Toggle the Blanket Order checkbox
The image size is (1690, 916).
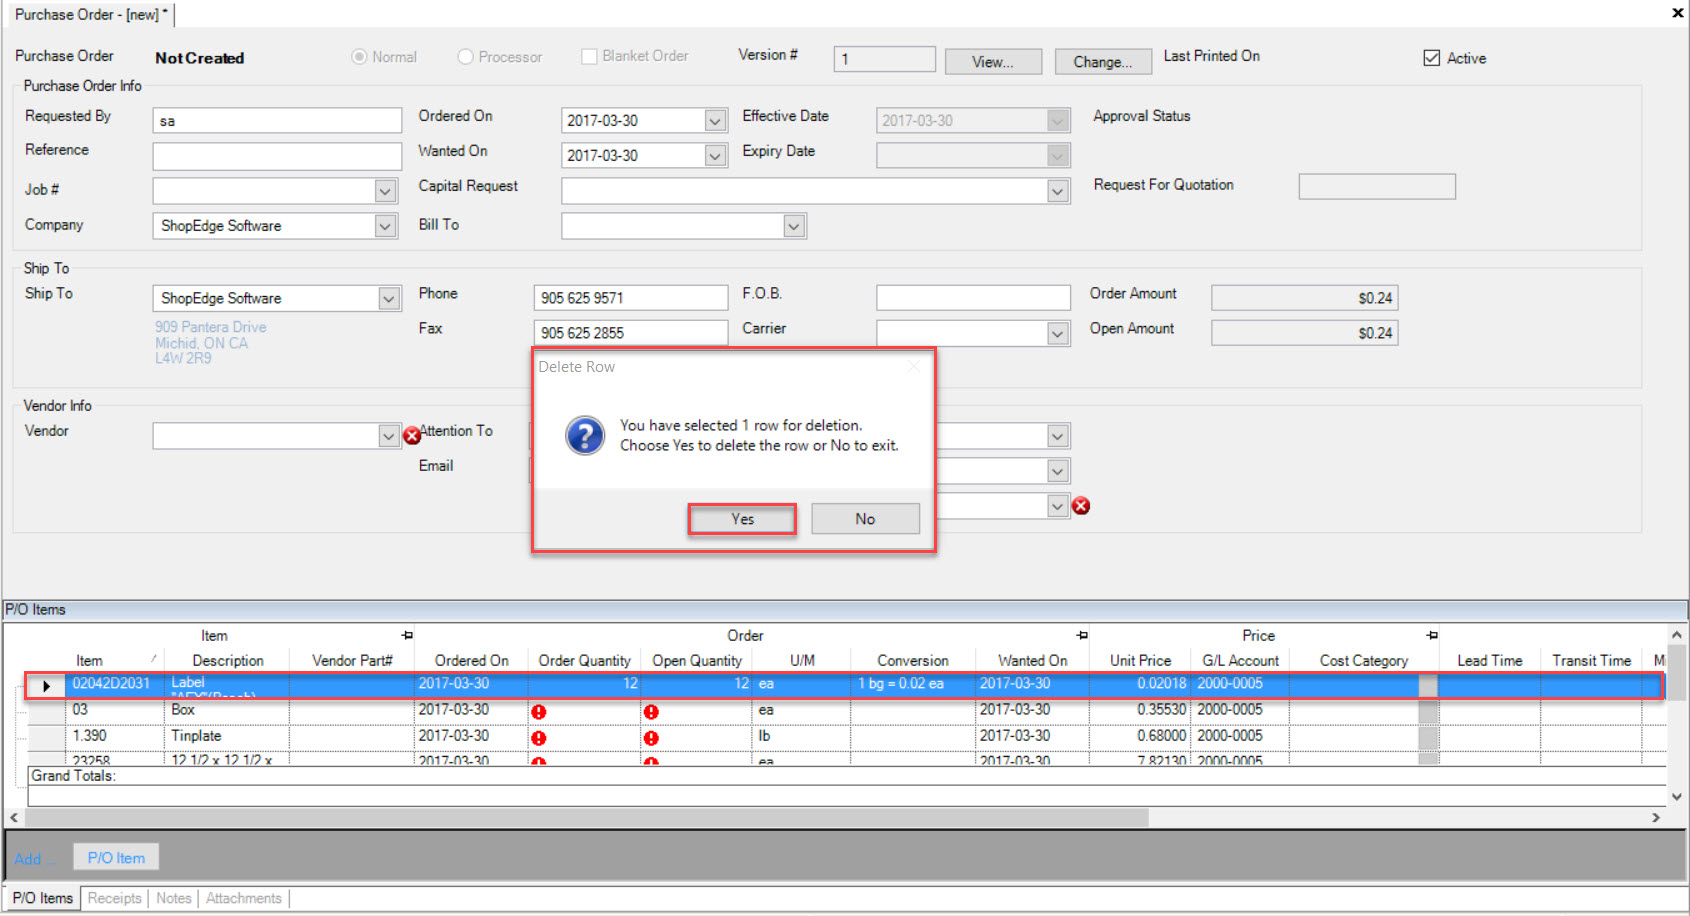[x=590, y=56]
